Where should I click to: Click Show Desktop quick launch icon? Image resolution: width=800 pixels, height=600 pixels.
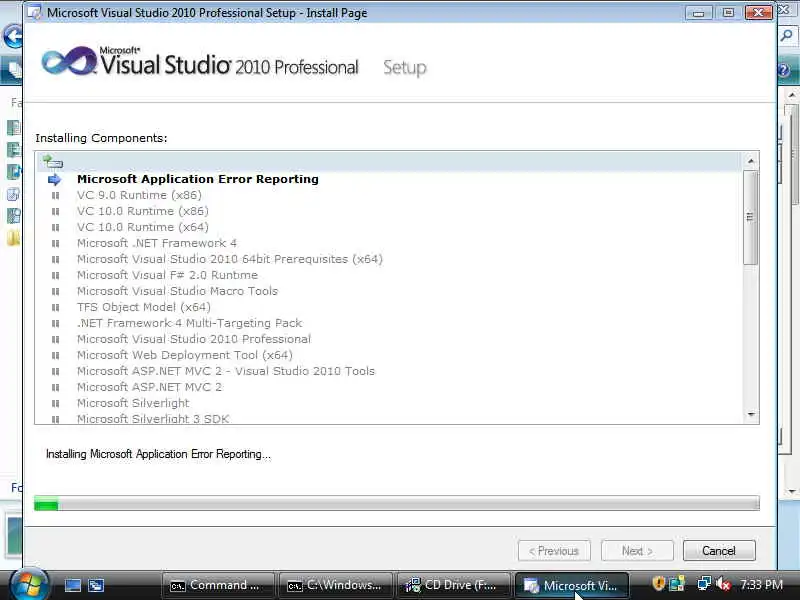pos(72,585)
